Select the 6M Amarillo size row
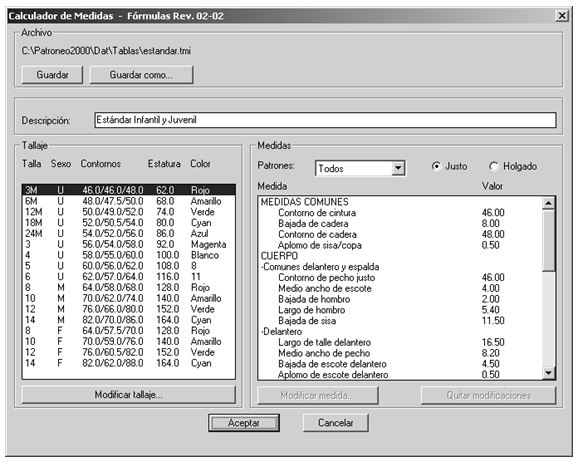Screen dimensions: 582x462 pos(128,201)
